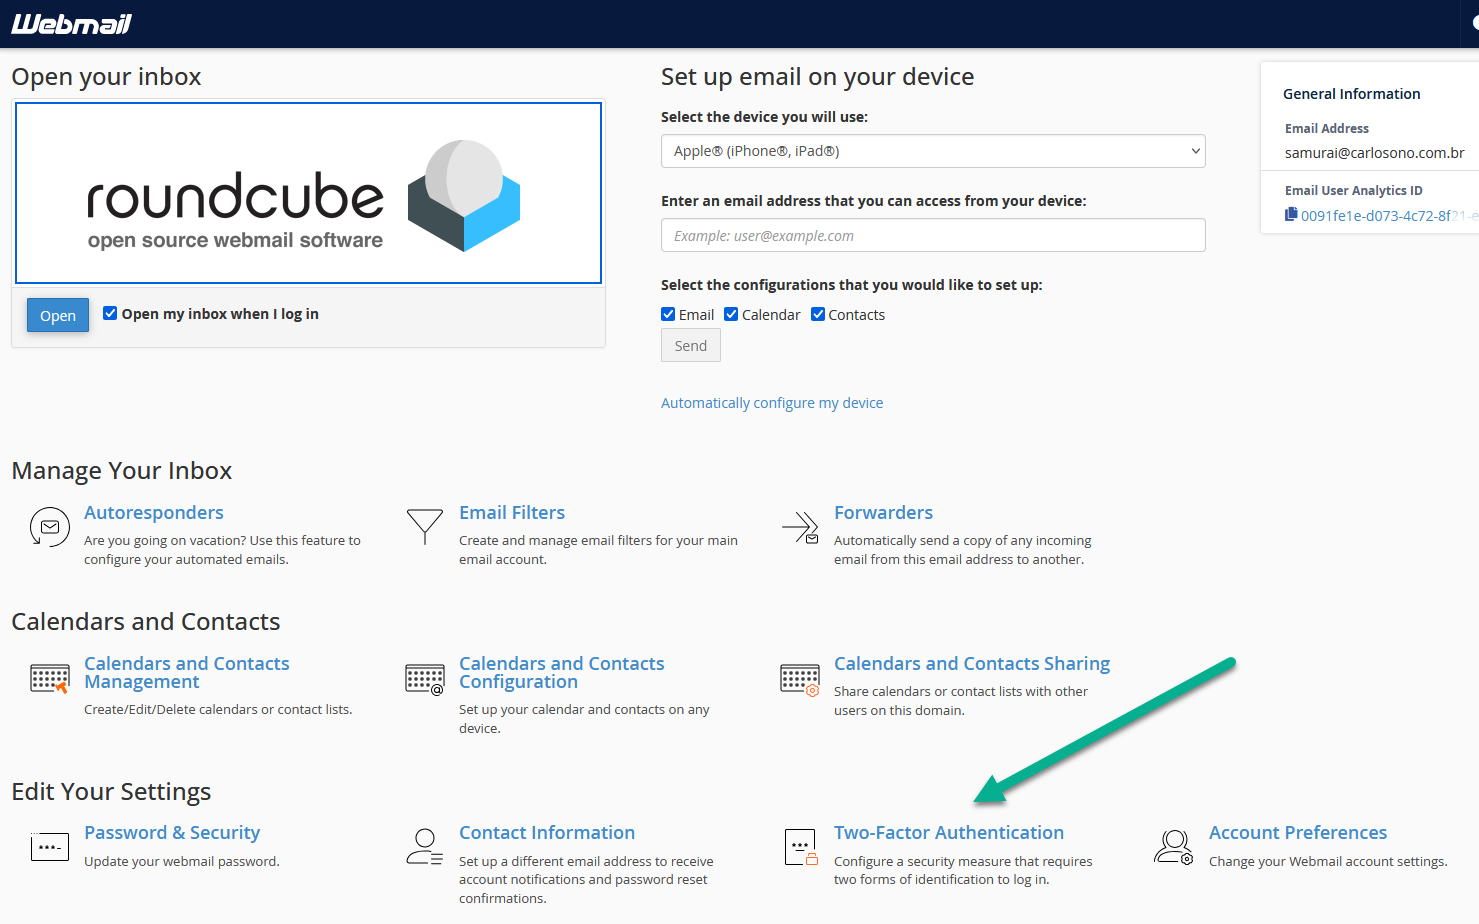1479x924 pixels.
Task: Click the 'Set up email on your device' heading
Action: tap(817, 77)
